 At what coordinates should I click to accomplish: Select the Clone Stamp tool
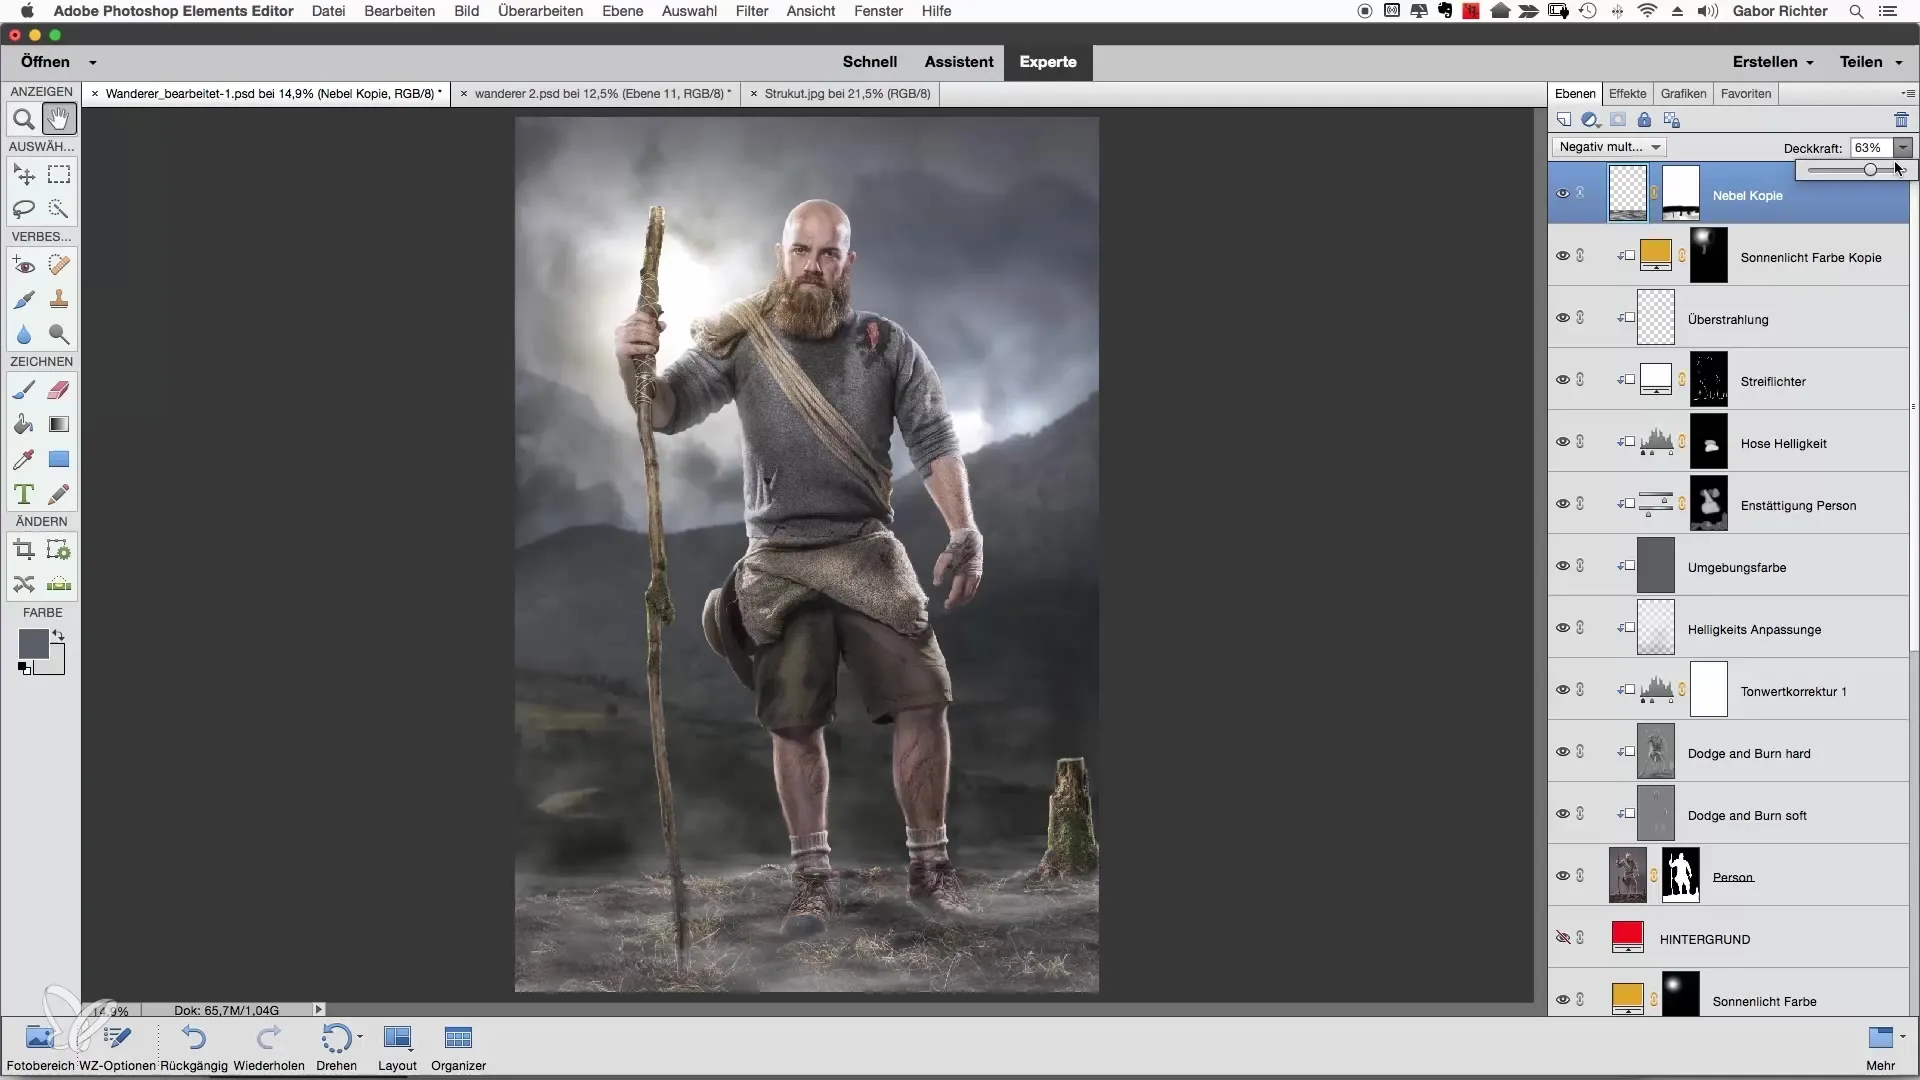(59, 299)
